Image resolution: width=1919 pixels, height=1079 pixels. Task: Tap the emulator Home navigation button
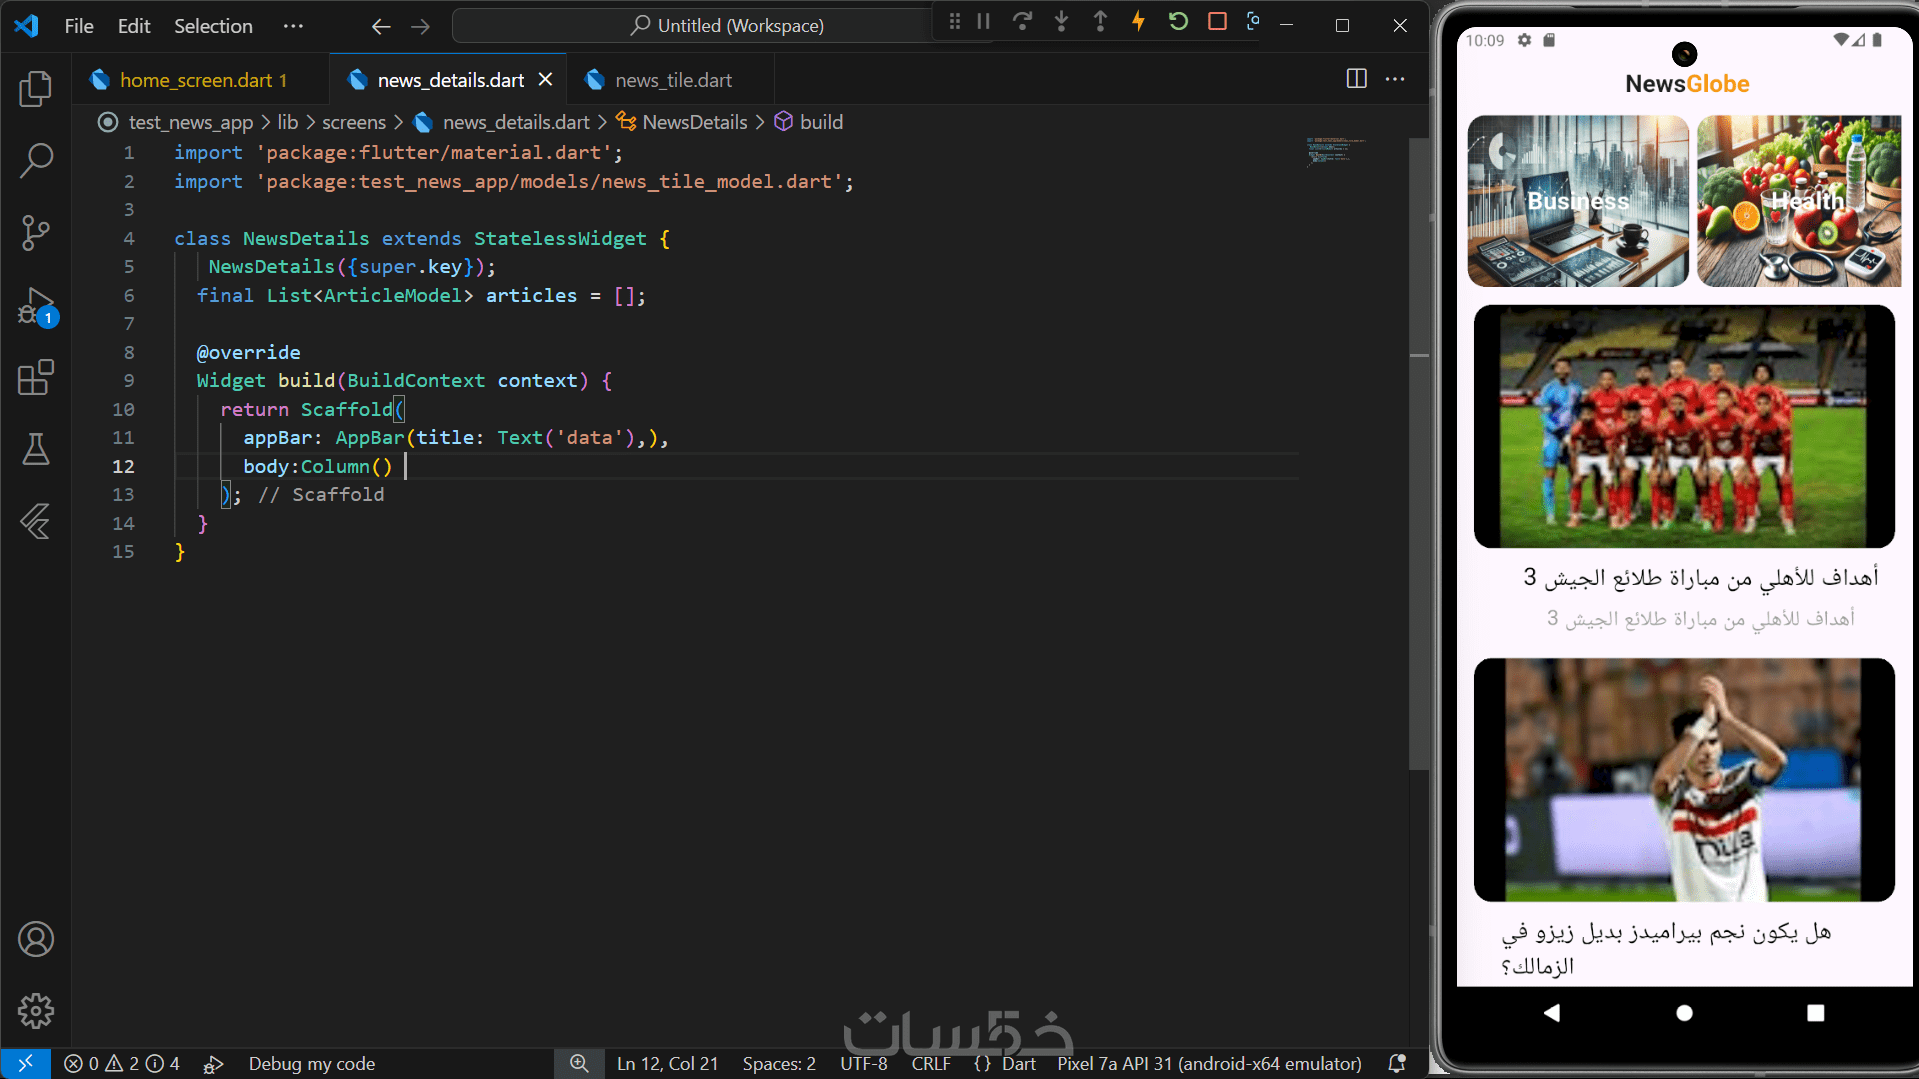pyautogui.click(x=1684, y=1013)
